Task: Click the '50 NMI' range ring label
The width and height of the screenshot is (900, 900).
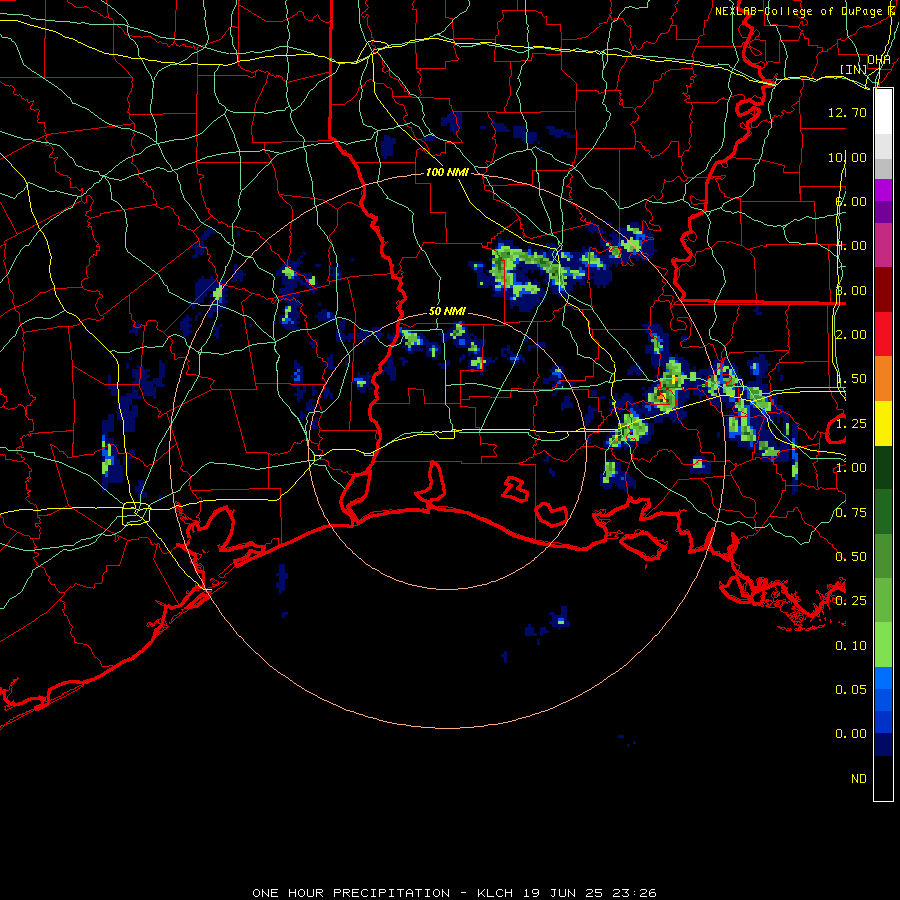Action: (447, 311)
